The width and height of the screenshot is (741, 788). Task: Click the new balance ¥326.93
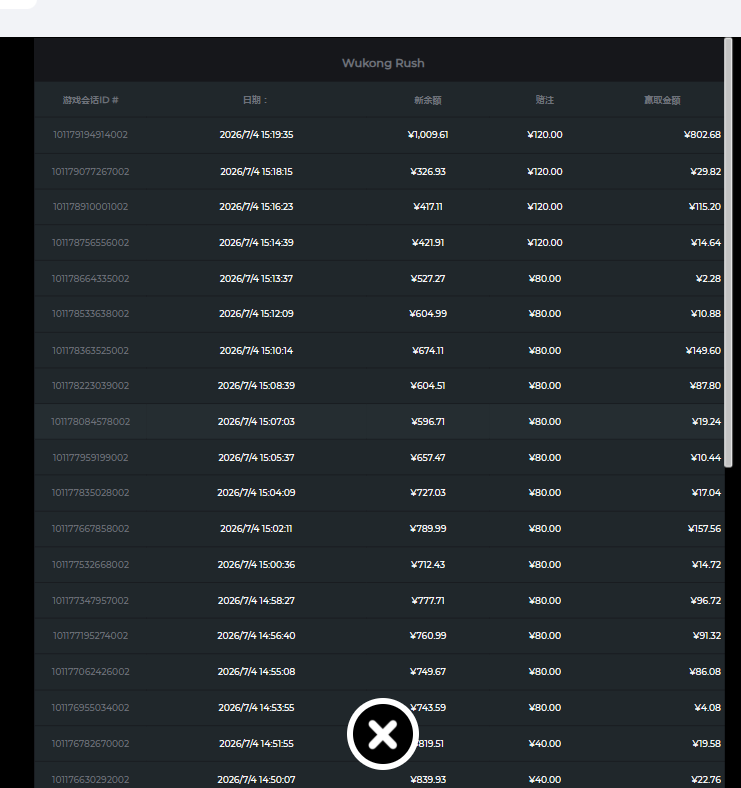(428, 172)
